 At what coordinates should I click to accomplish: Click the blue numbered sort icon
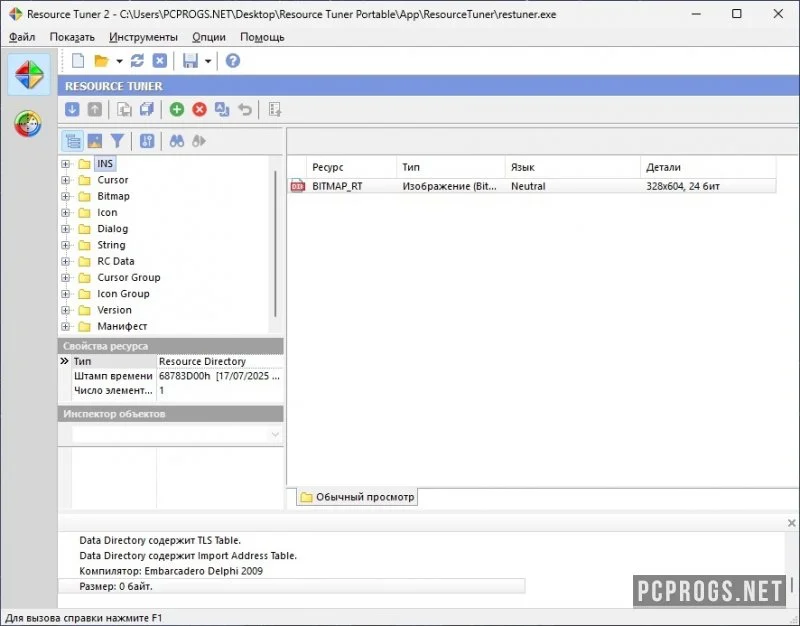click(x=147, y=141)
